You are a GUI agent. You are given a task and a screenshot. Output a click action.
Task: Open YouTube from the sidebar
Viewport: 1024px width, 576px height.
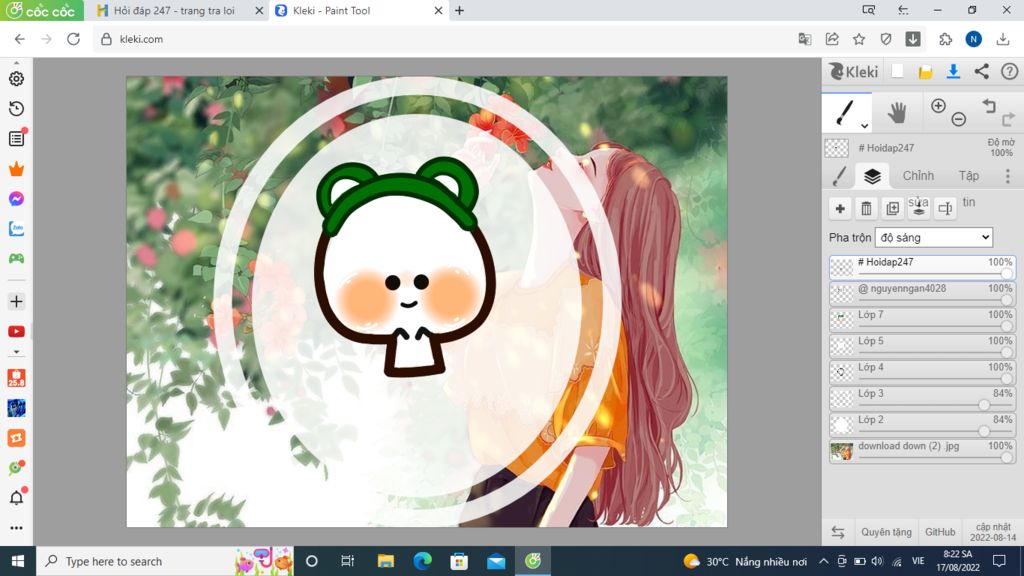(16, 331)
